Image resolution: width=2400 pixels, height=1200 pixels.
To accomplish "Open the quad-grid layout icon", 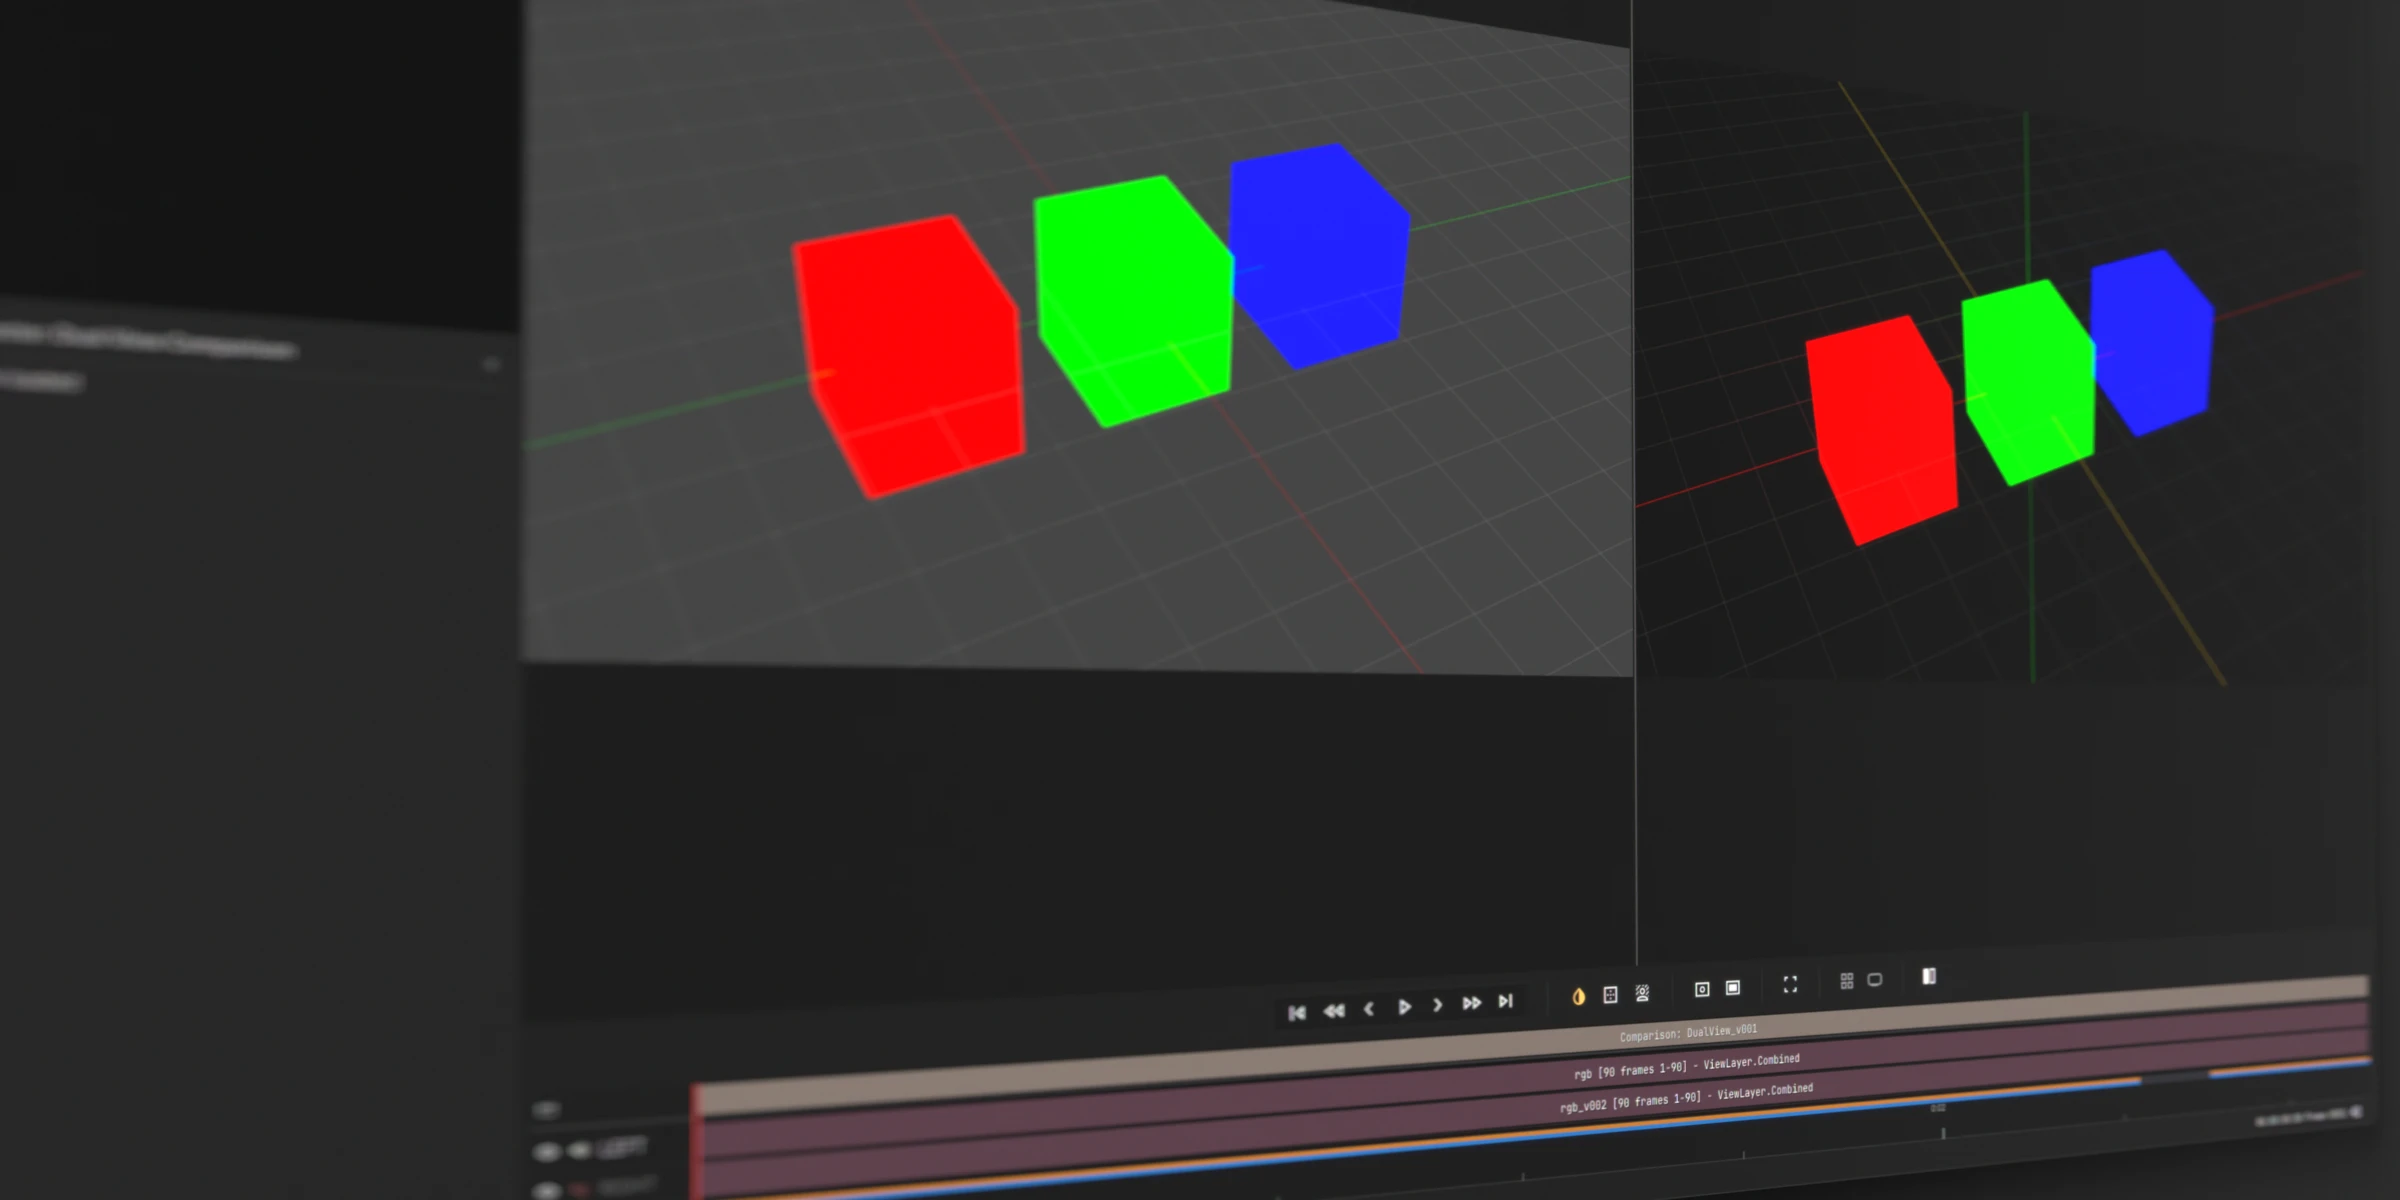I will (x=1847, y=982).
